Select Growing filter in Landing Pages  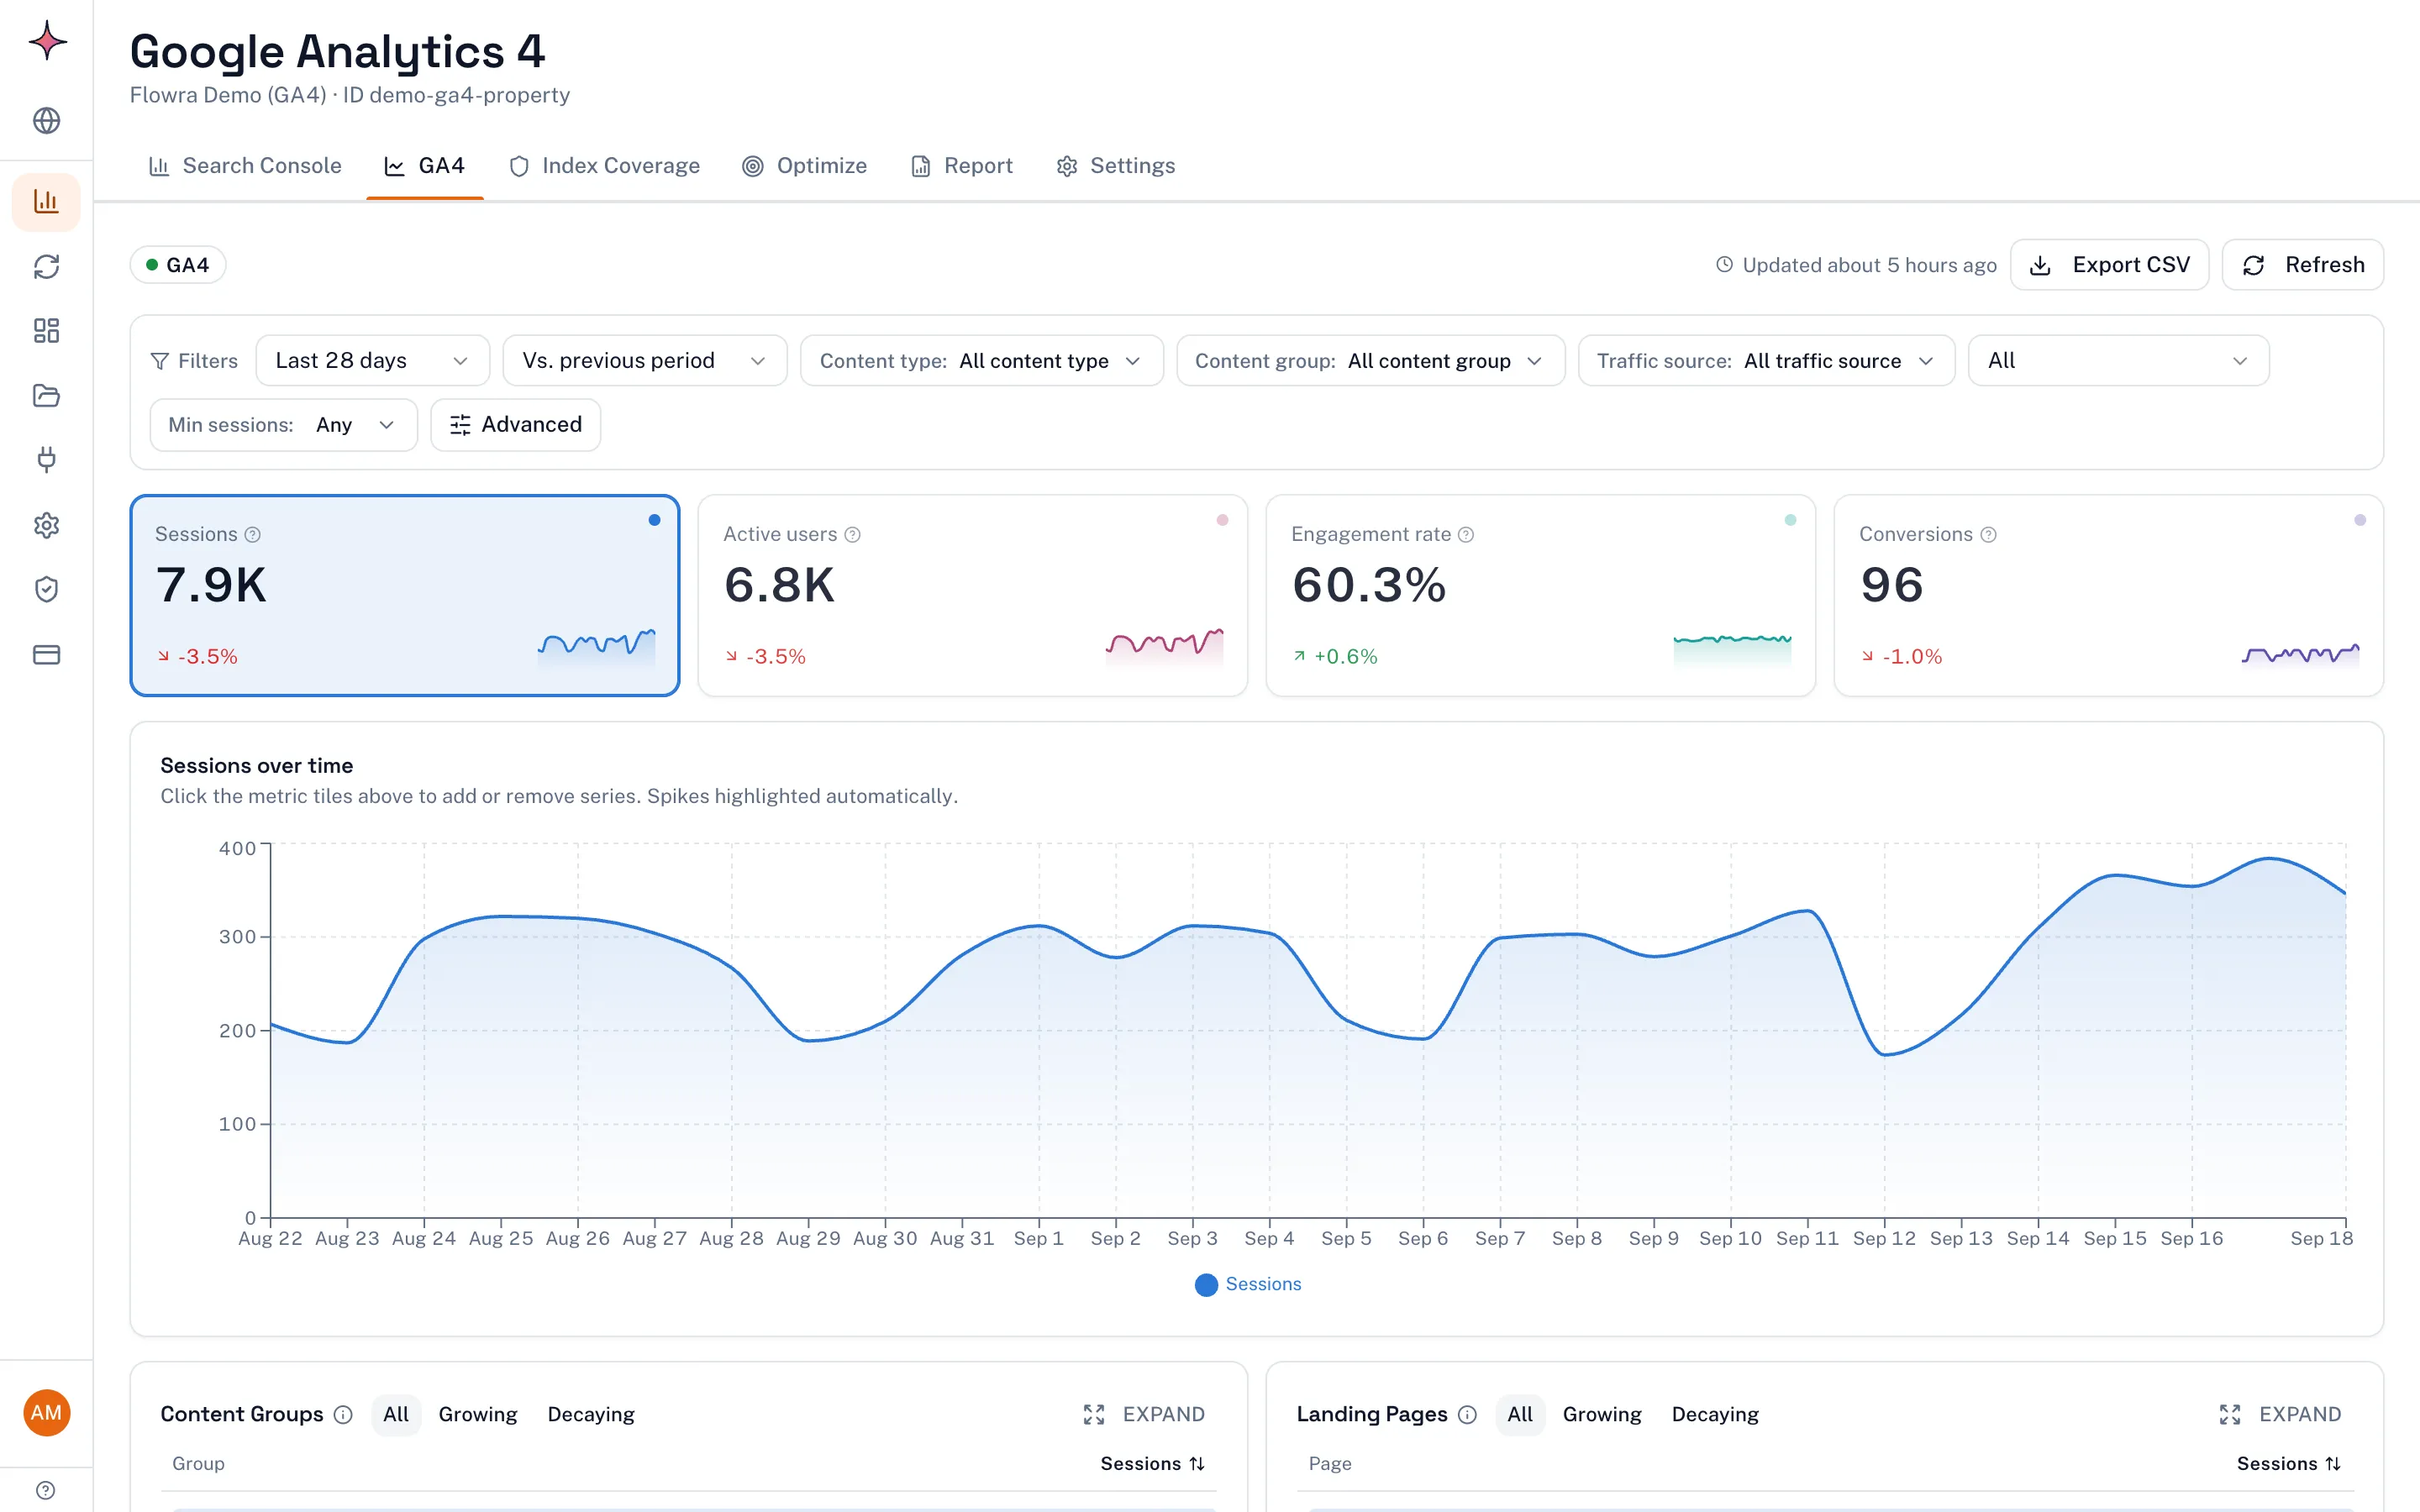tap(1602, 1414)
